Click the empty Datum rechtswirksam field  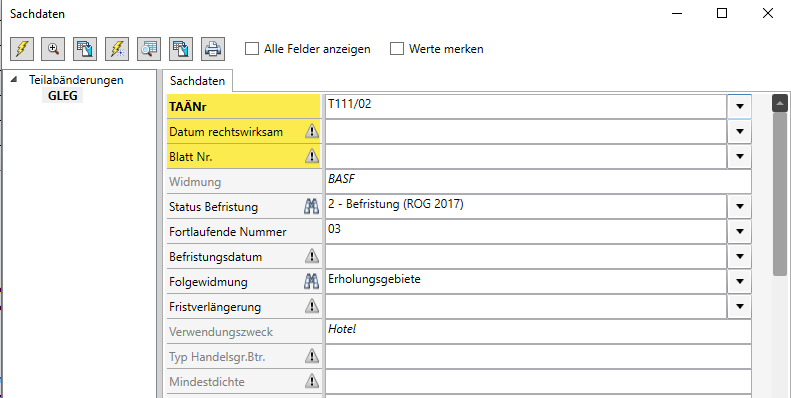[526, 132]
